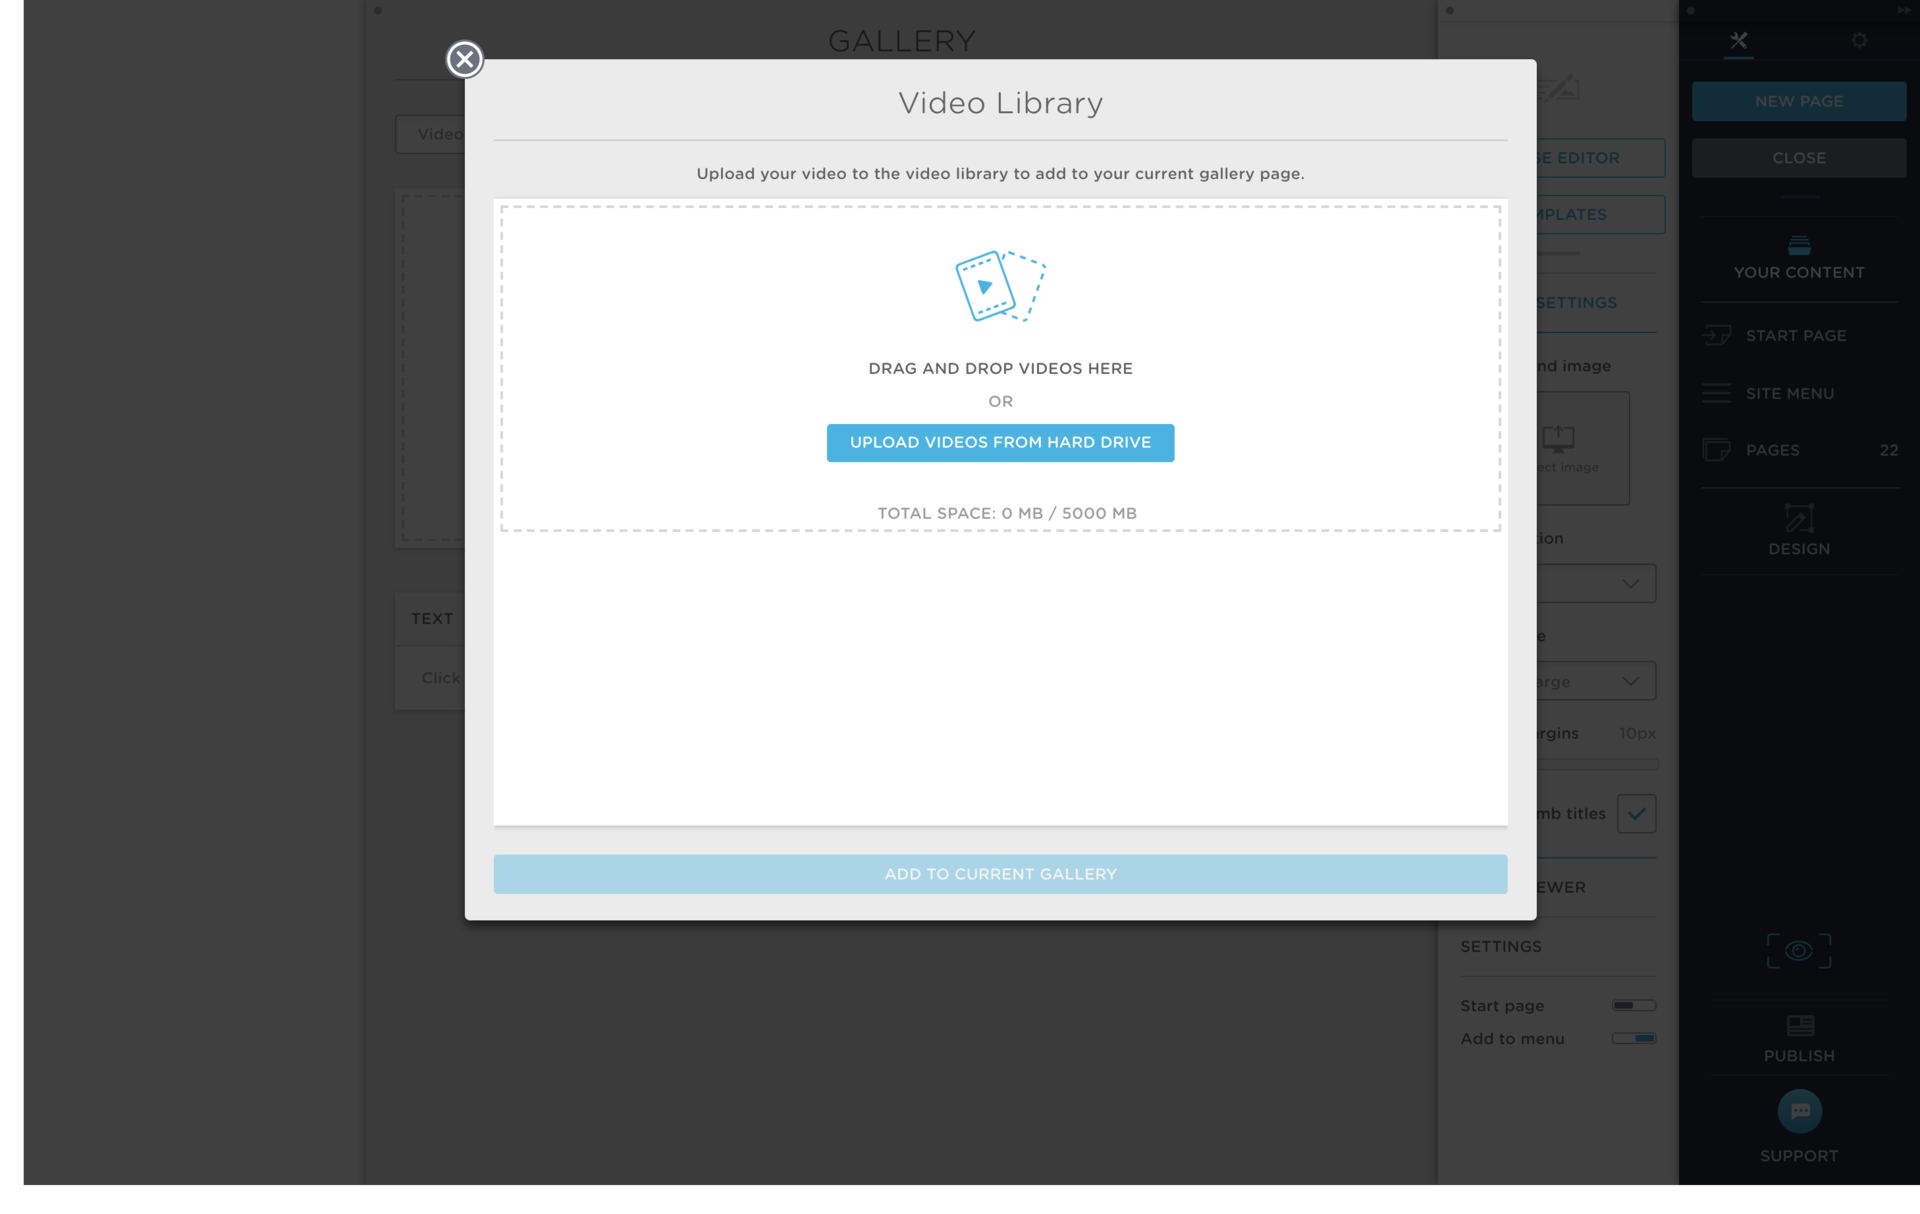
Task: Click the Start Page arrow icon
Action: pyautogui.click(x=1716, y=335)
